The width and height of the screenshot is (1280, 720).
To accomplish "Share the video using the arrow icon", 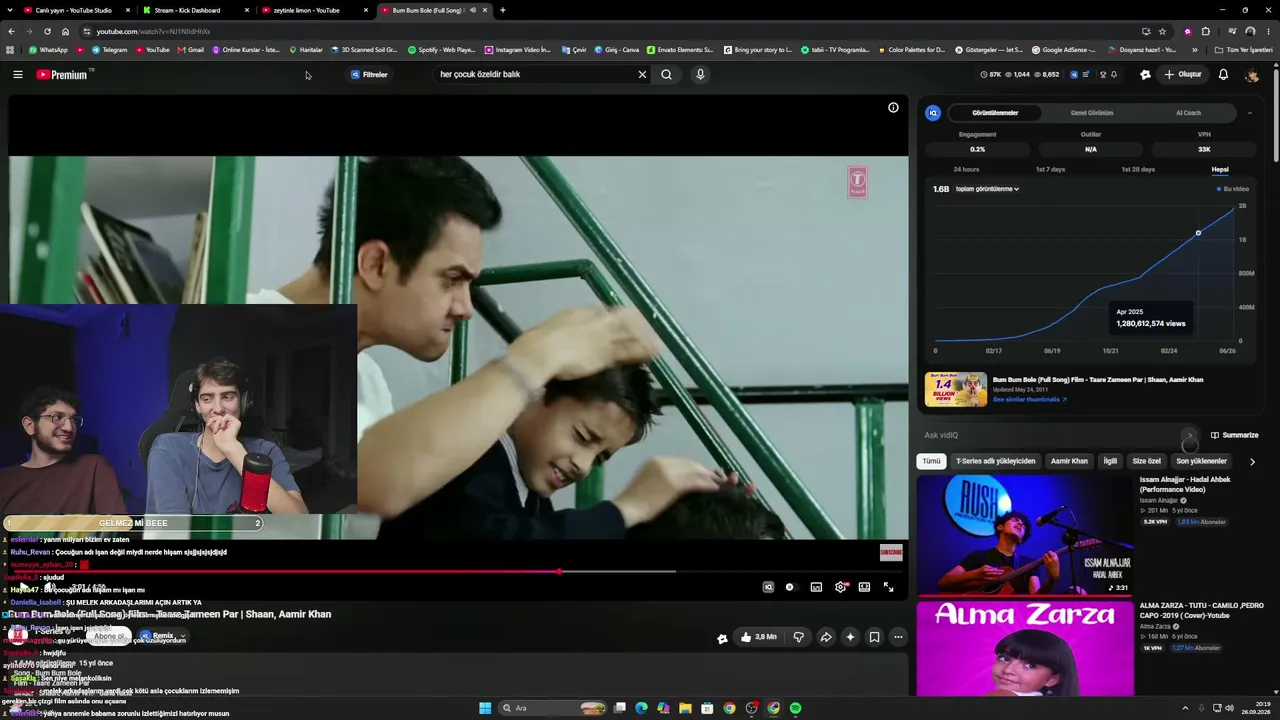I will click(826, 637).
